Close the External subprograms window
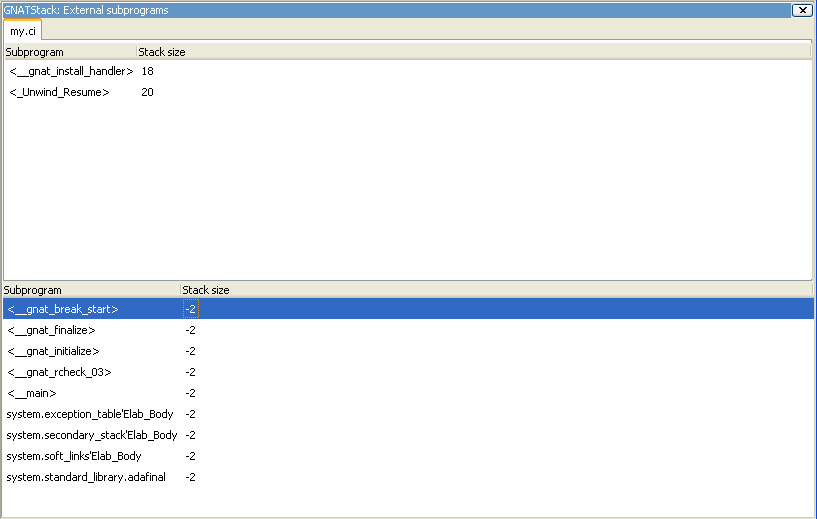The width and height of the screenshot is (817, 519). click(801, 10)
